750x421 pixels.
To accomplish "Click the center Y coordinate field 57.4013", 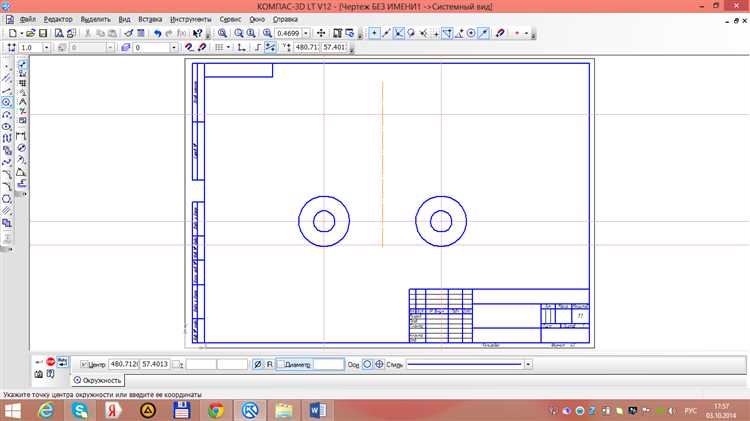I will click(x=155, y=365).
